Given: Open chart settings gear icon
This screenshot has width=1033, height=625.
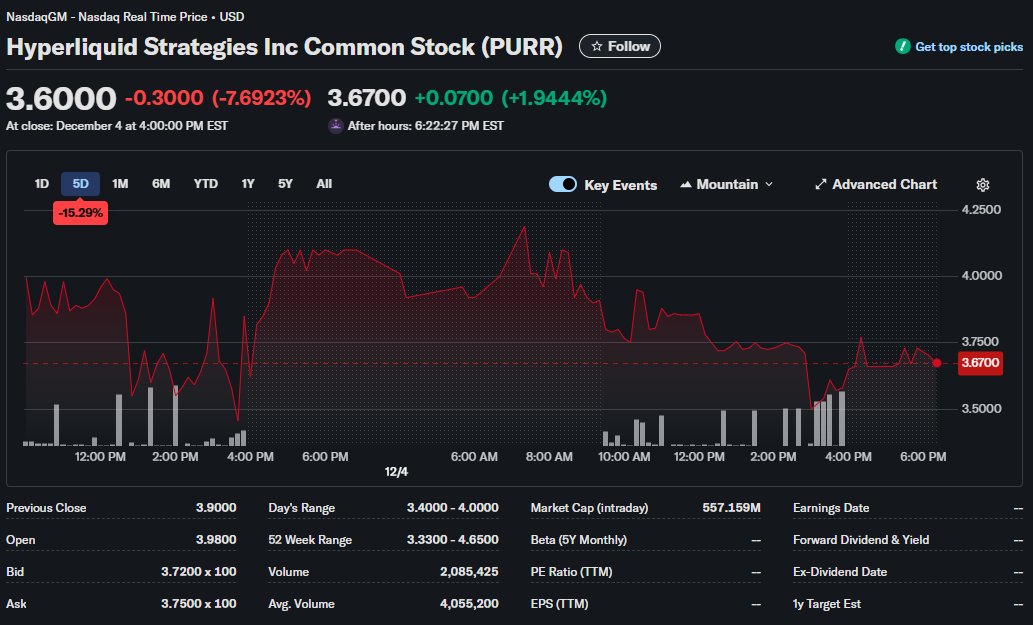Looking at the screenshot, I should 983,185.
